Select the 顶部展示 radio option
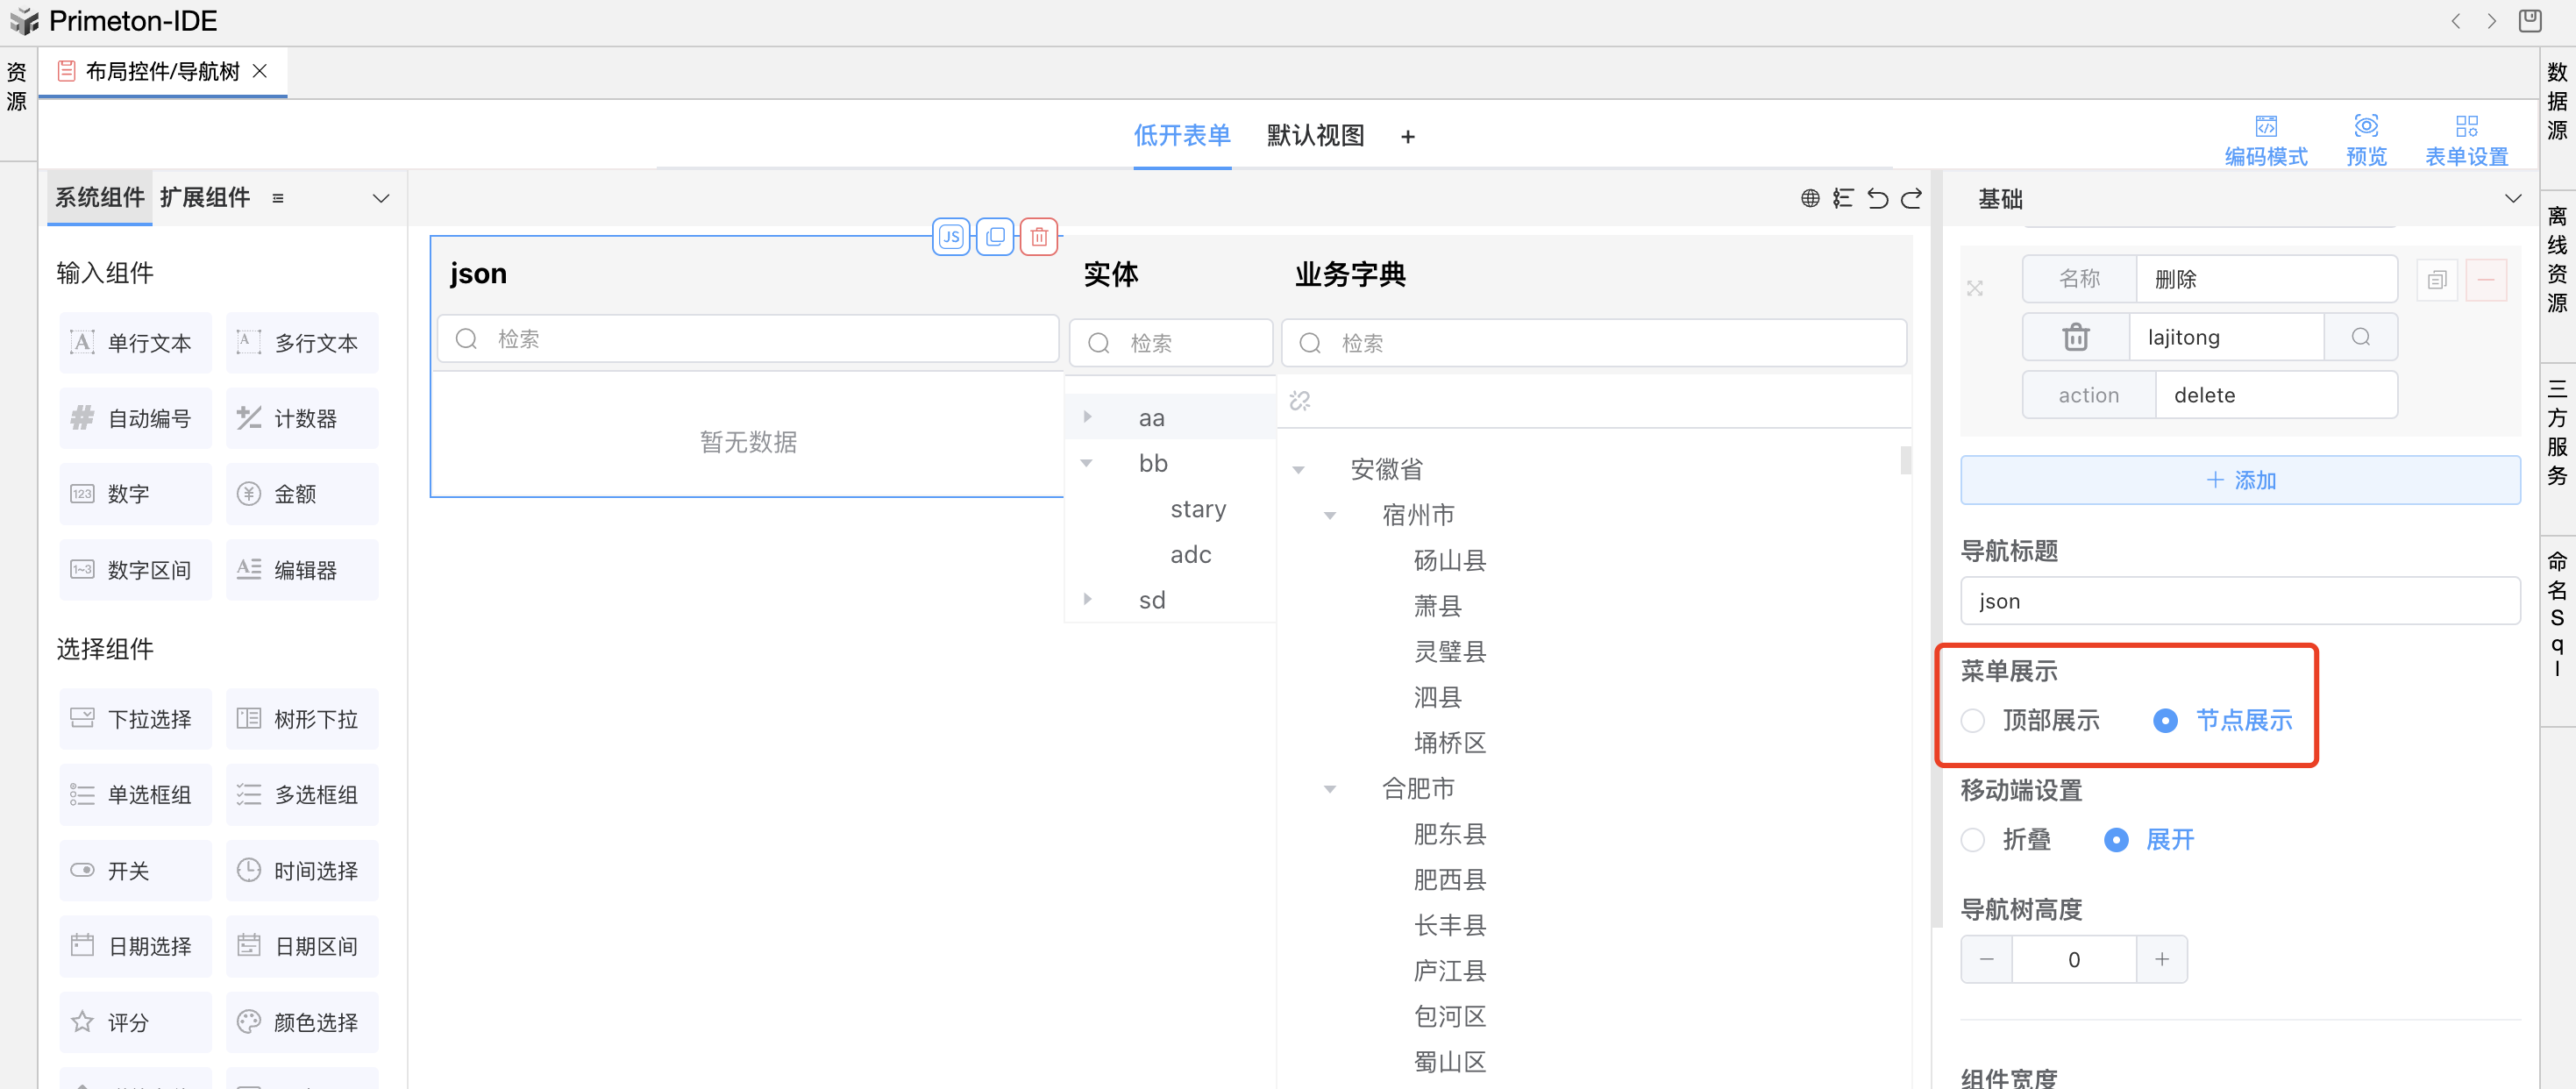Viewport: 2576px width, 1089px height. [x=1972, y=720]
